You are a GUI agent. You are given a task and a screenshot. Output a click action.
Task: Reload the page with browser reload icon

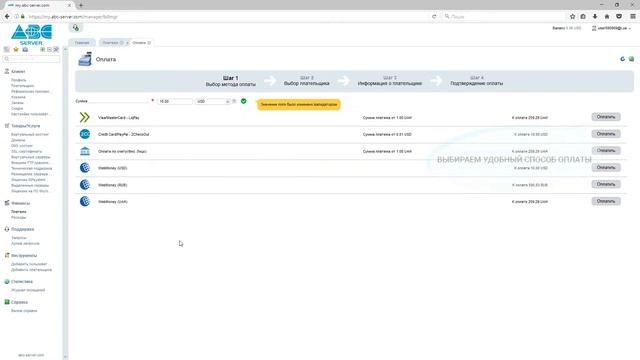click(434, 17)
